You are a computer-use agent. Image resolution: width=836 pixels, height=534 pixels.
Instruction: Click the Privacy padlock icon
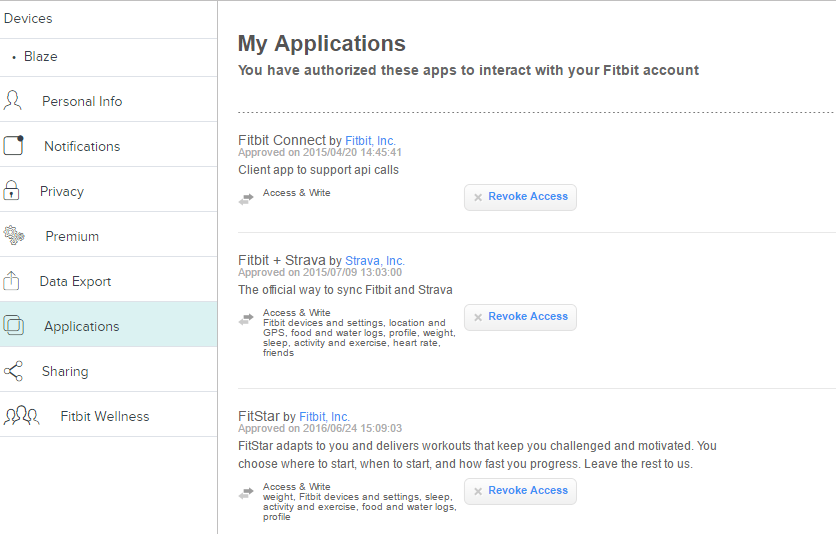[11, 190]
